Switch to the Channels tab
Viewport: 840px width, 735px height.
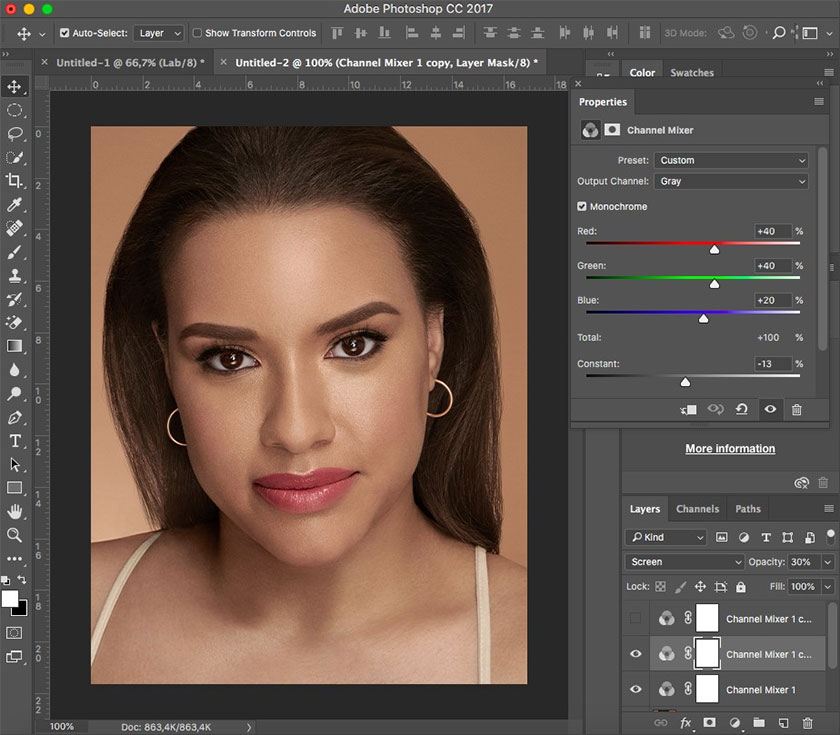tap(697, 509)
